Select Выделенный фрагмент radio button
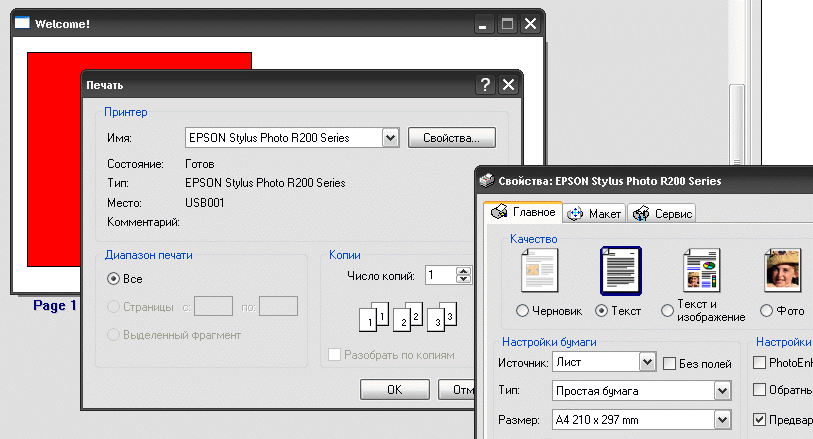 pos(113,335)
